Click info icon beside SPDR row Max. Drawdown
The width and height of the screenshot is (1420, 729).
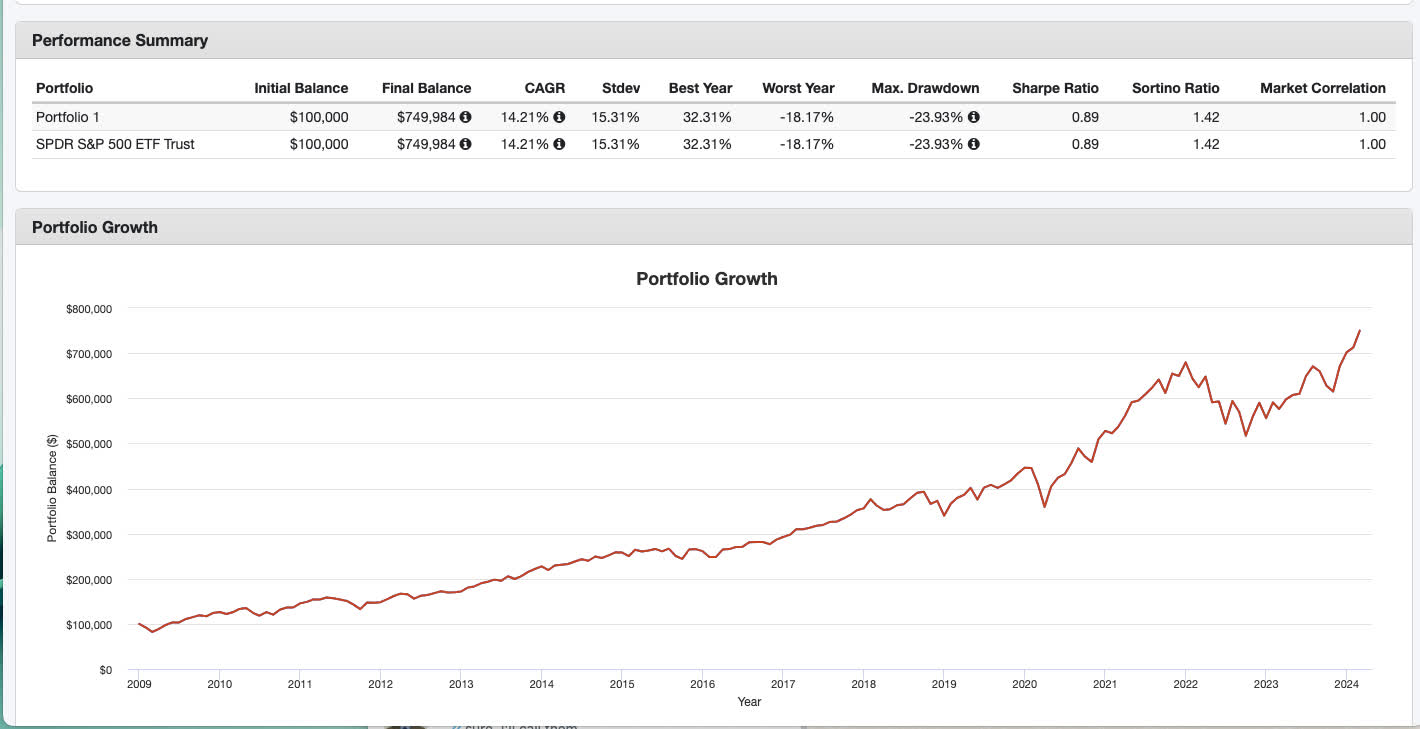[974, 144]
